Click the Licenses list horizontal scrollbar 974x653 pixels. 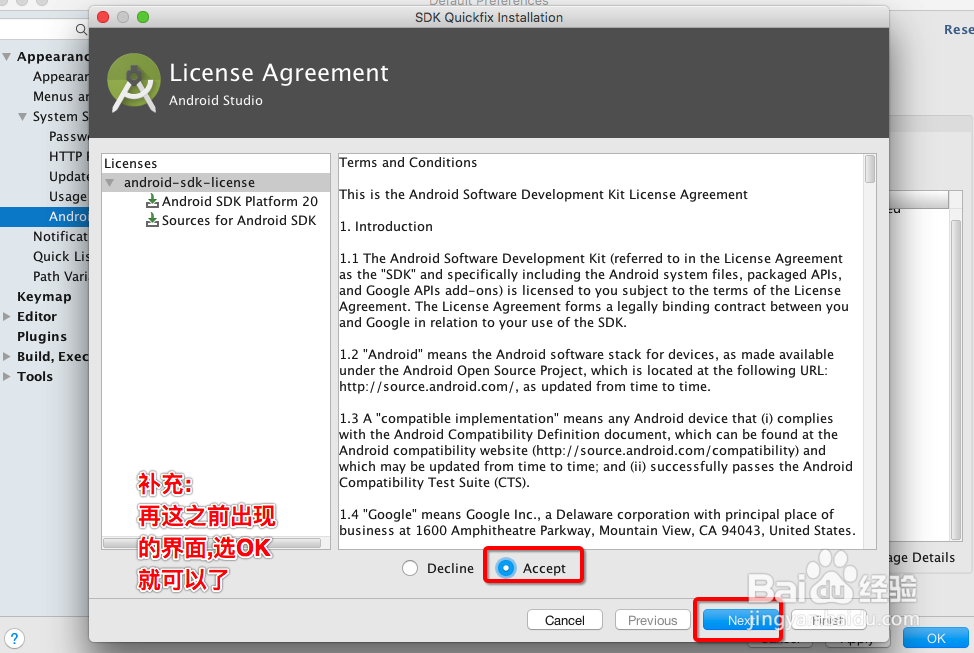(x=212, y=543)
